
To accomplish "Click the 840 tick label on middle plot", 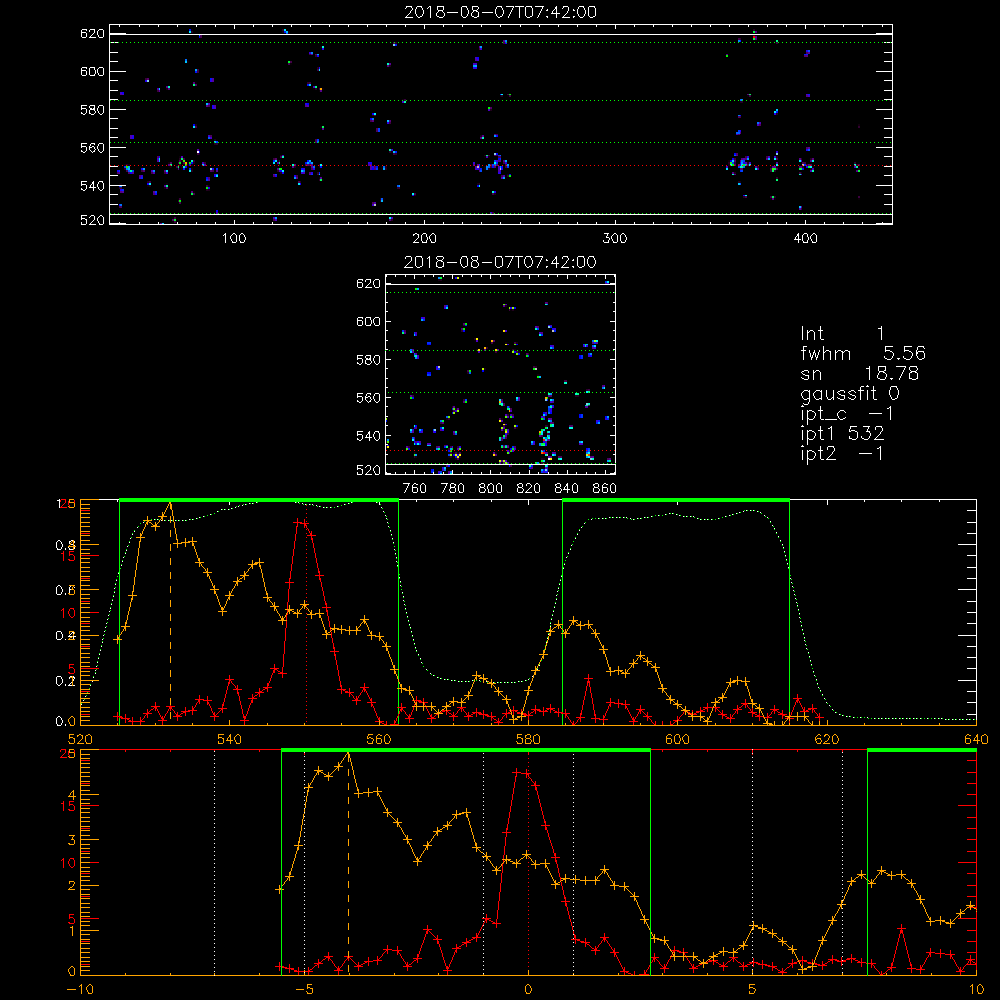I will click(x=566, y=489).
